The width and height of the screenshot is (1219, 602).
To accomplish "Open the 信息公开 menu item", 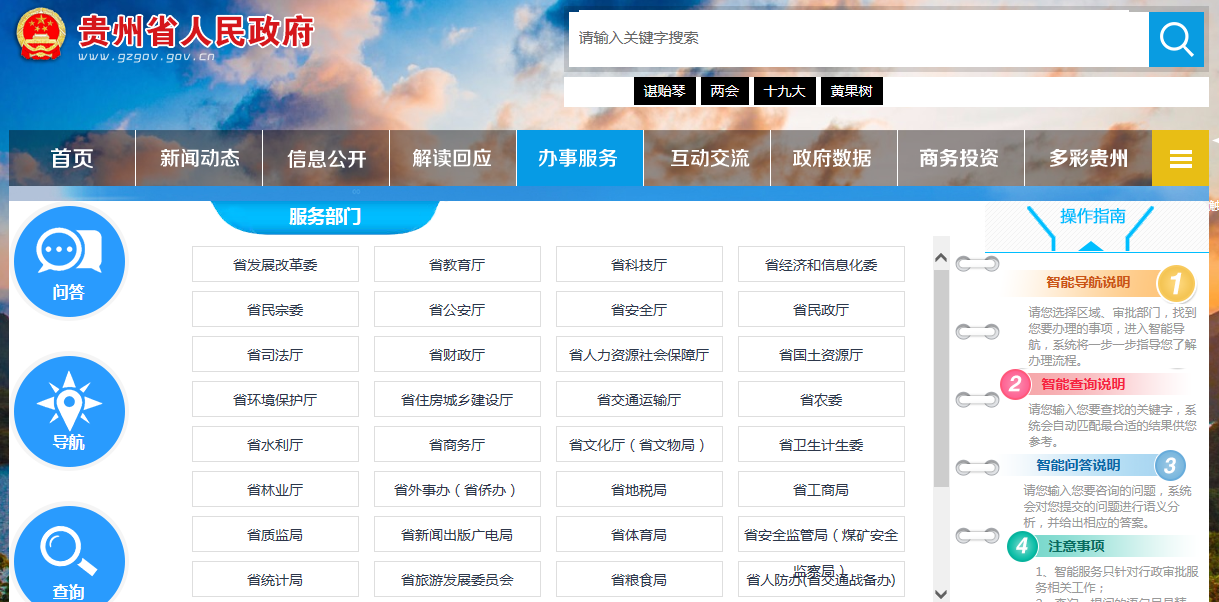I will click(x=326, y=159).
